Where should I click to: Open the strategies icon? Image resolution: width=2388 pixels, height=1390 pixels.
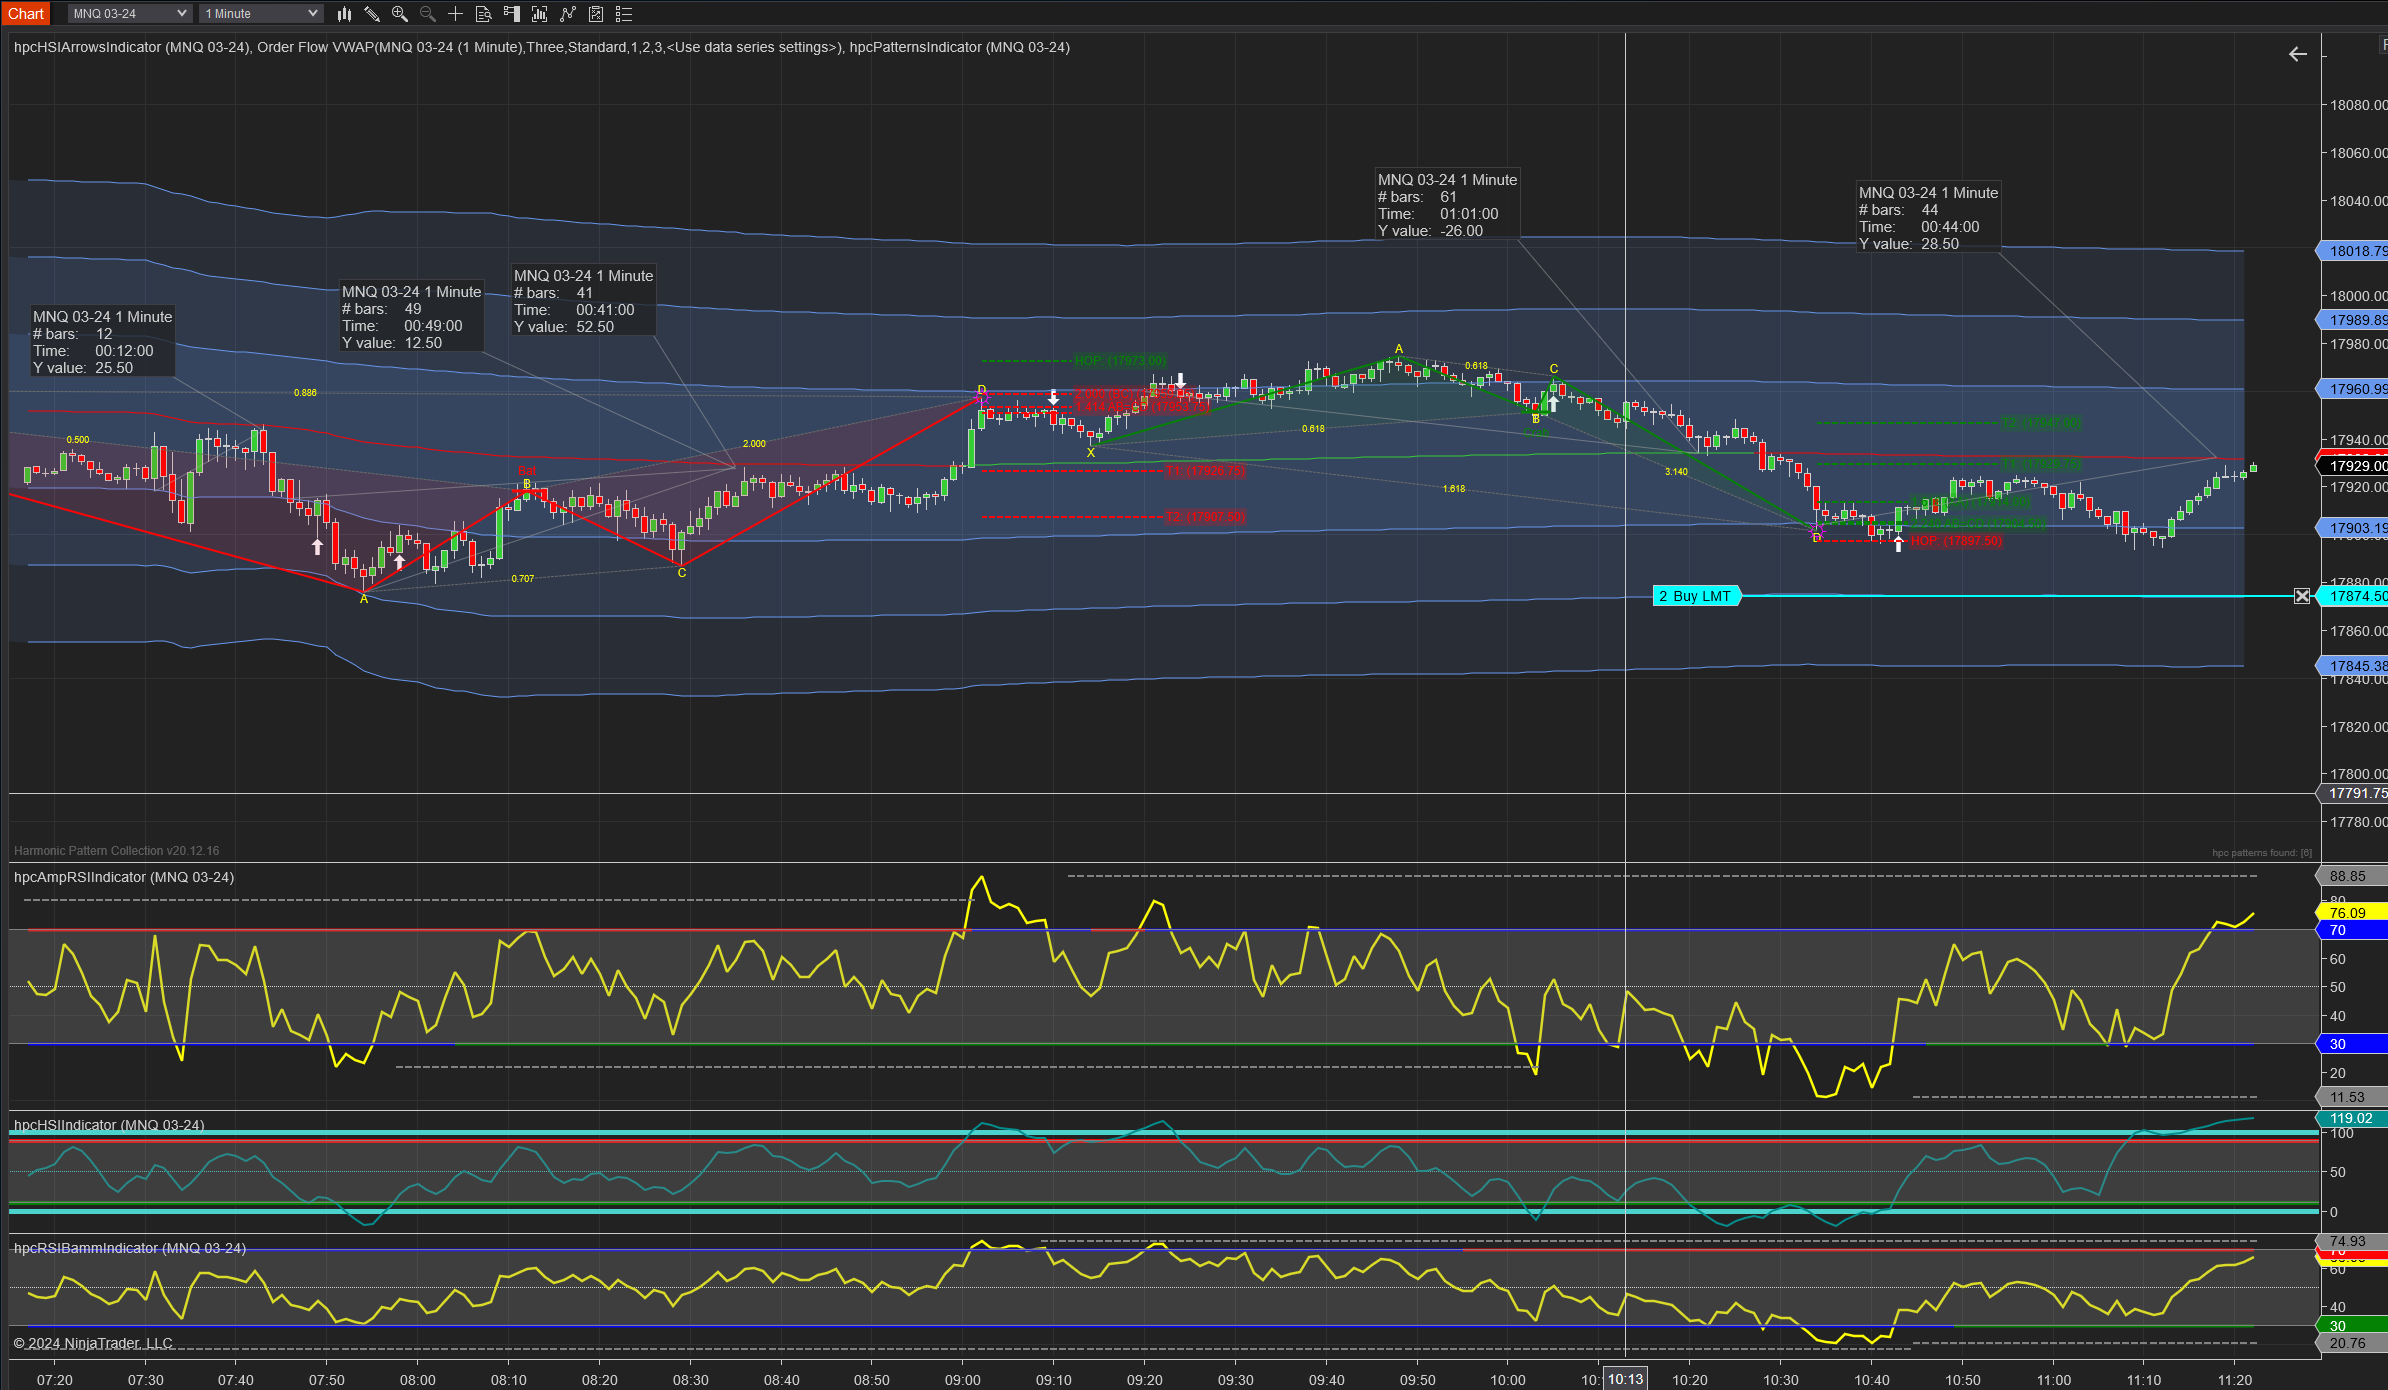596,14
